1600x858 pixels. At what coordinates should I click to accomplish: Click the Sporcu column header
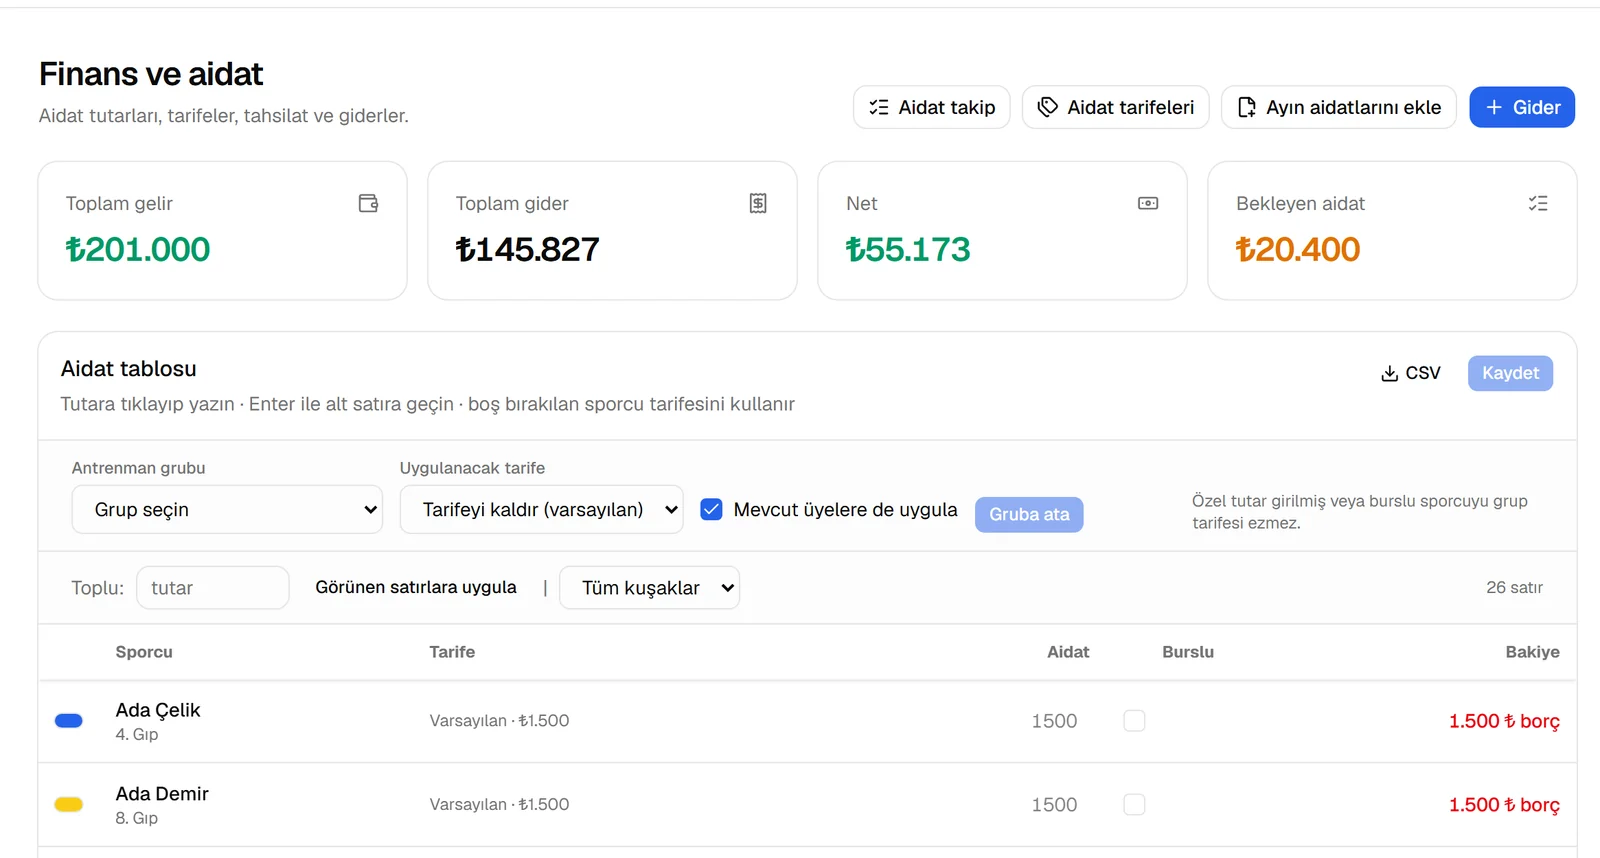pyautogui.click(x=144, y=651)
